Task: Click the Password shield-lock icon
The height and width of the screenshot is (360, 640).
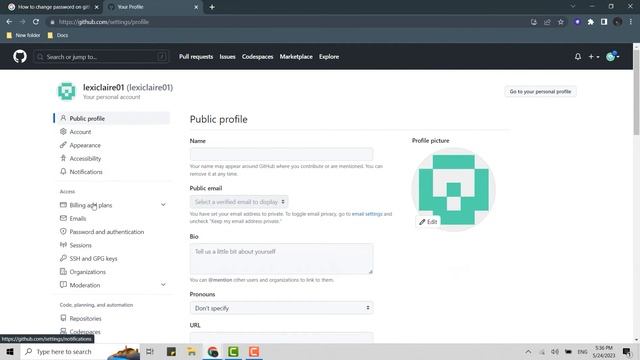Action: click(x=63, y=231)
